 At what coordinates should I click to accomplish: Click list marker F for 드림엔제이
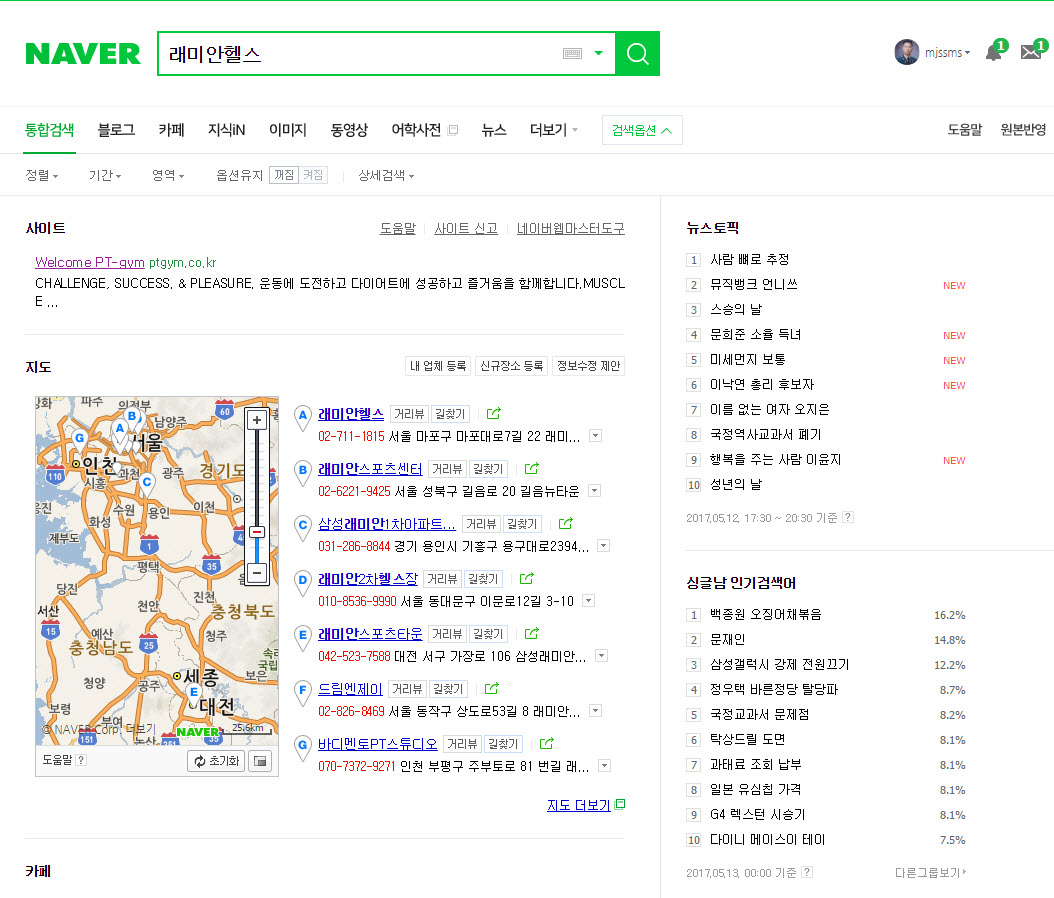303,692
